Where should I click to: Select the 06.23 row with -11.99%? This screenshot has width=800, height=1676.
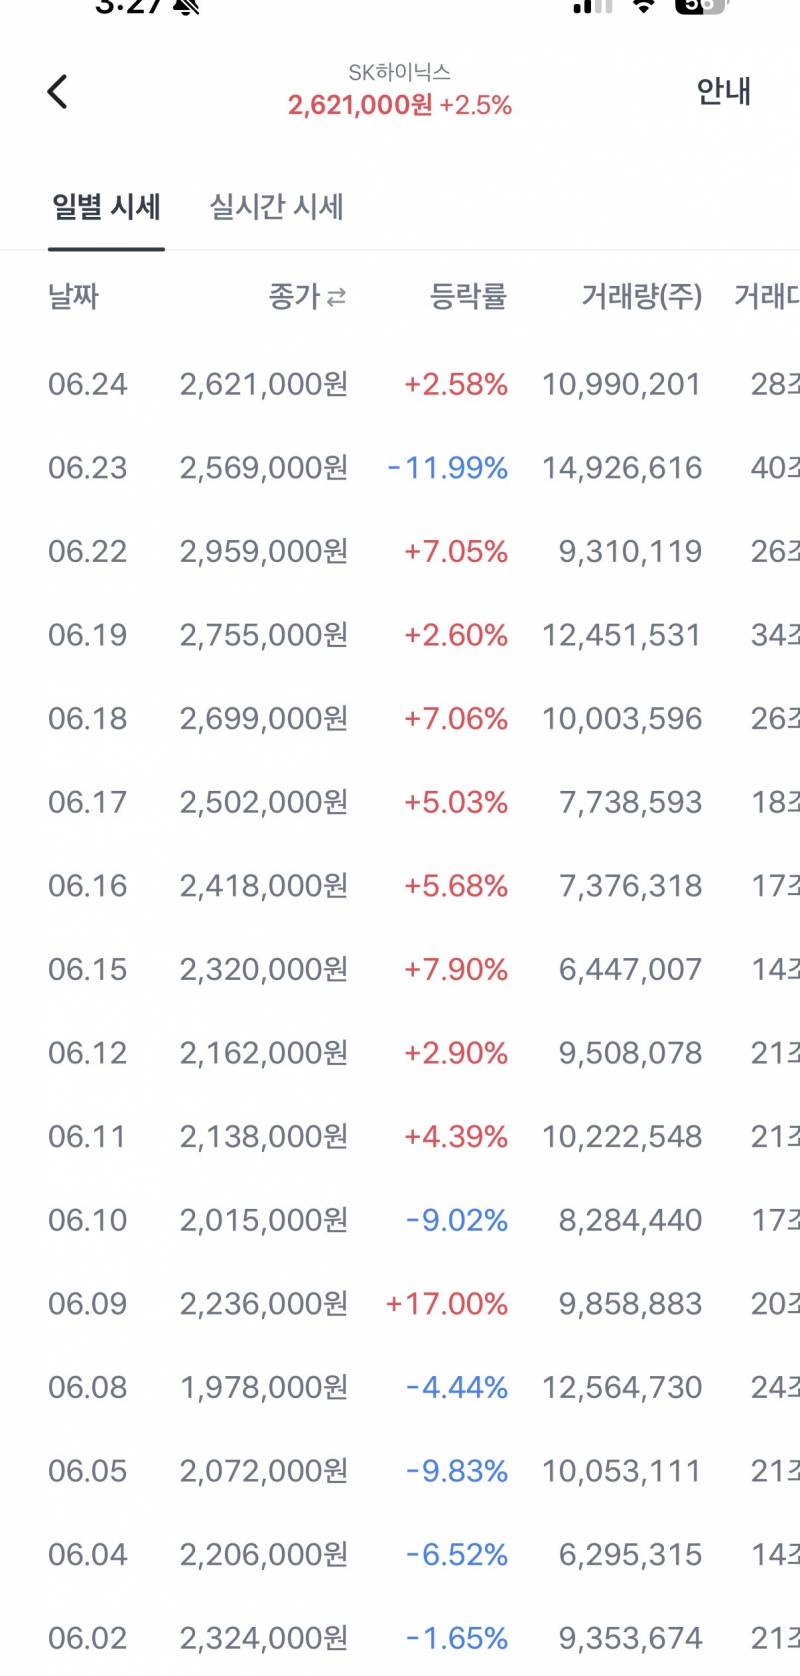coord(400,468)
